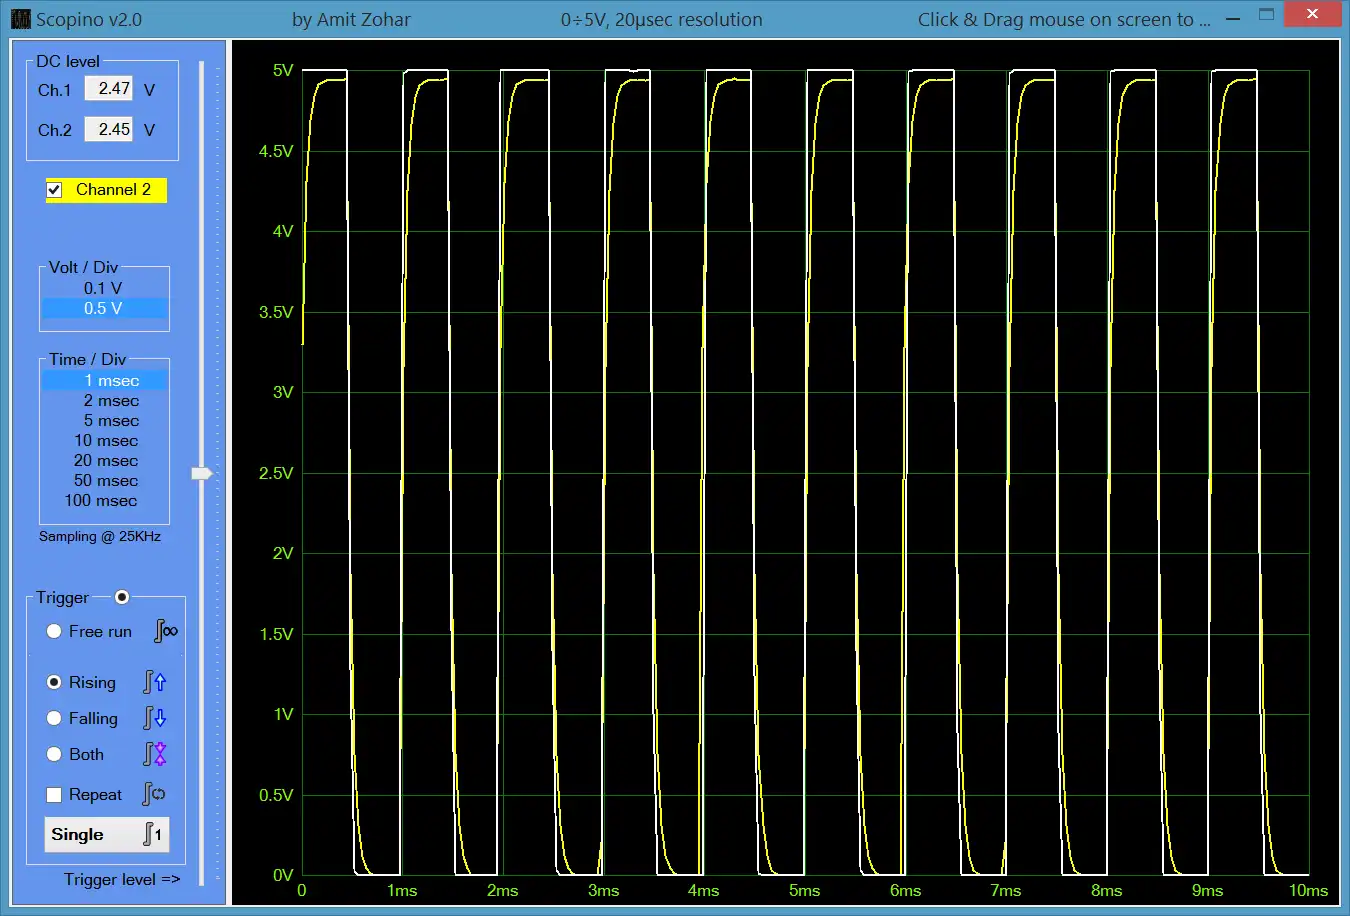Click the Ch.2 DC level field
Image resolution: width=1350 pixels, height=916 pixels.
(x=109, y=129)
